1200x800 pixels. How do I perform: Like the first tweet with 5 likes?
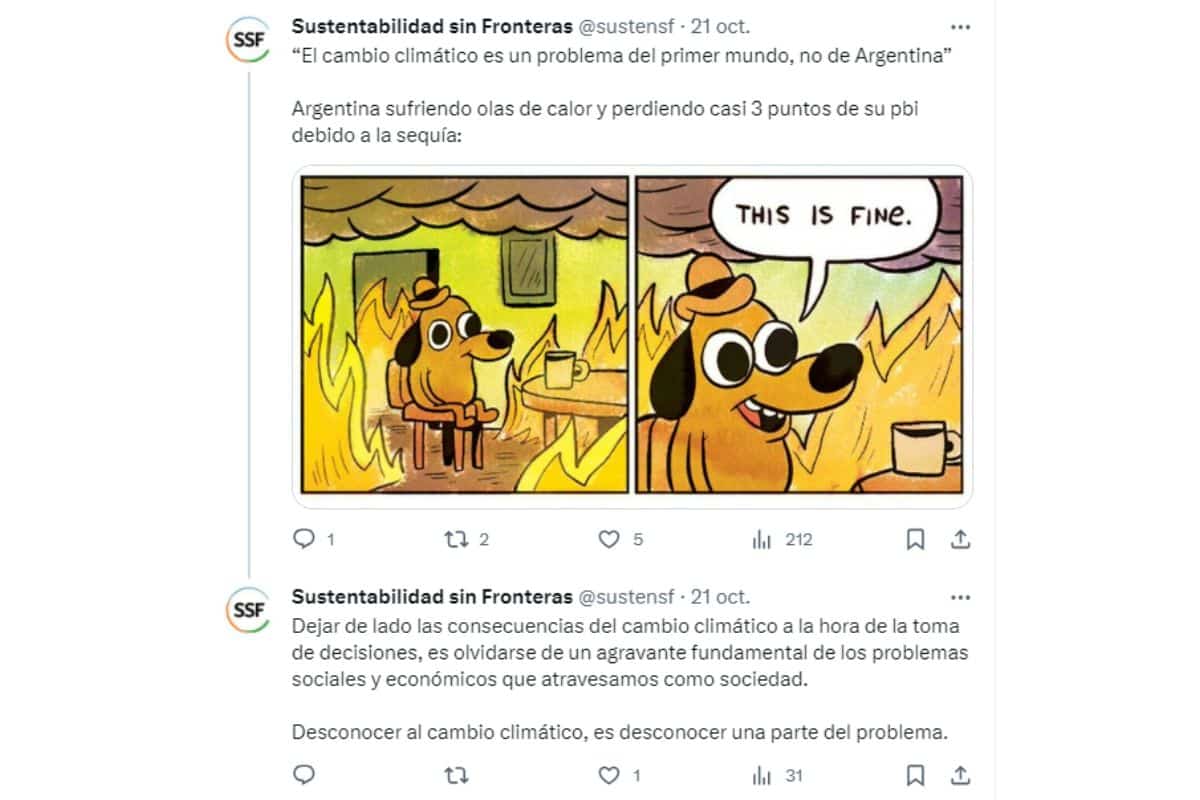coord(609,540)
